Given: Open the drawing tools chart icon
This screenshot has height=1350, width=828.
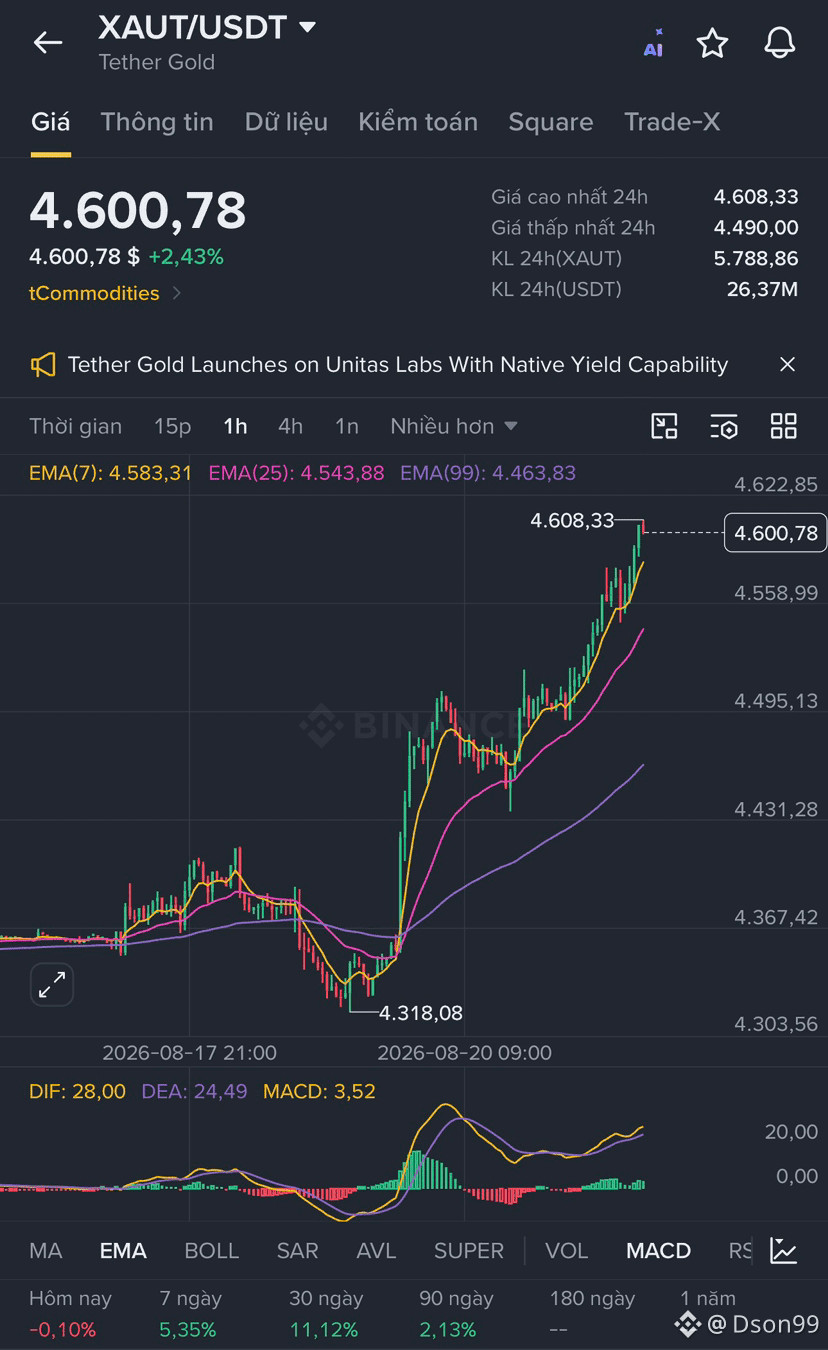Looking at the screenshot, I should (664, 426).
